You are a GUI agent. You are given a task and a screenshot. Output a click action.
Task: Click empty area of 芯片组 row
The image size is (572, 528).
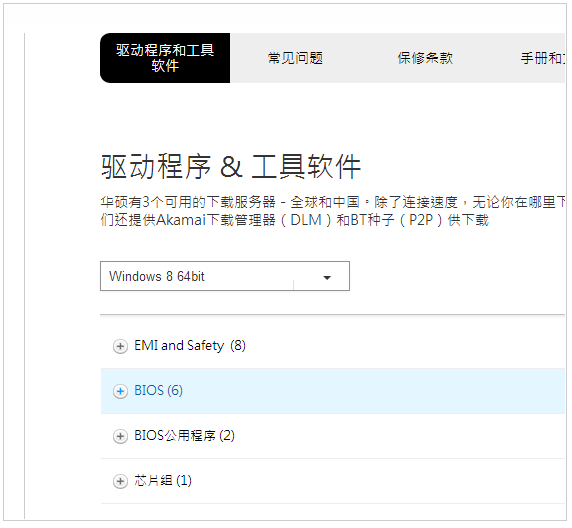click(376, 481)
